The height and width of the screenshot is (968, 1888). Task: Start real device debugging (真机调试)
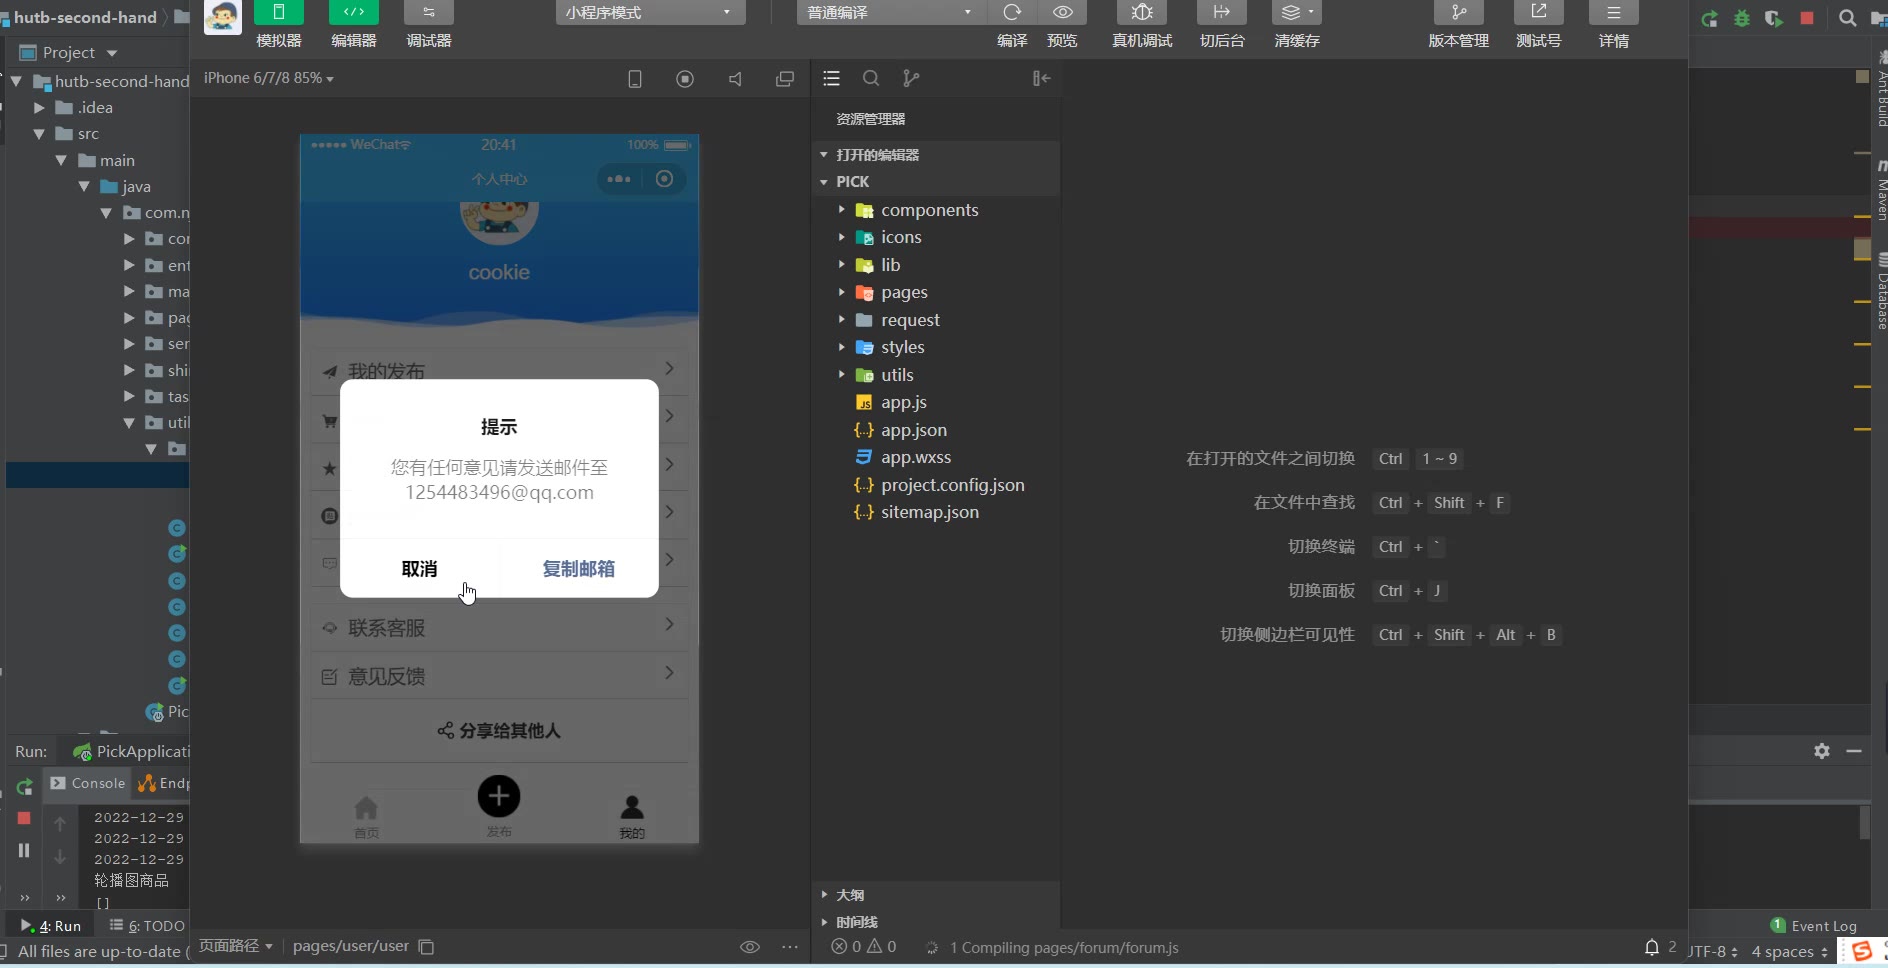(1142, 13)
